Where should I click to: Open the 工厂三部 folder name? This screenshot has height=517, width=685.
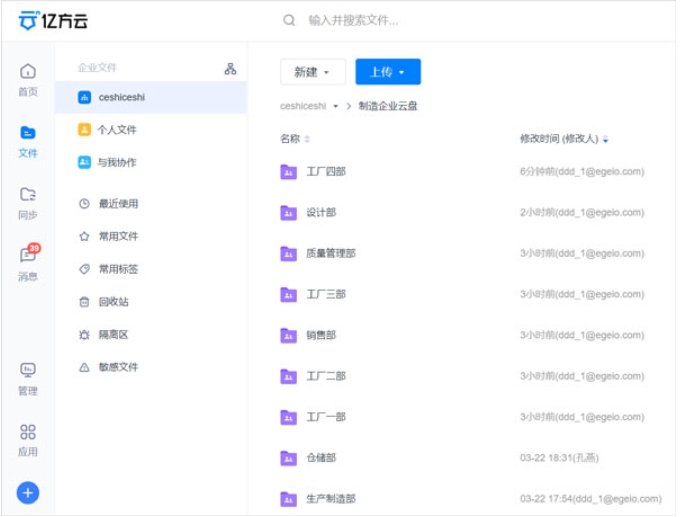pos(326,295)
